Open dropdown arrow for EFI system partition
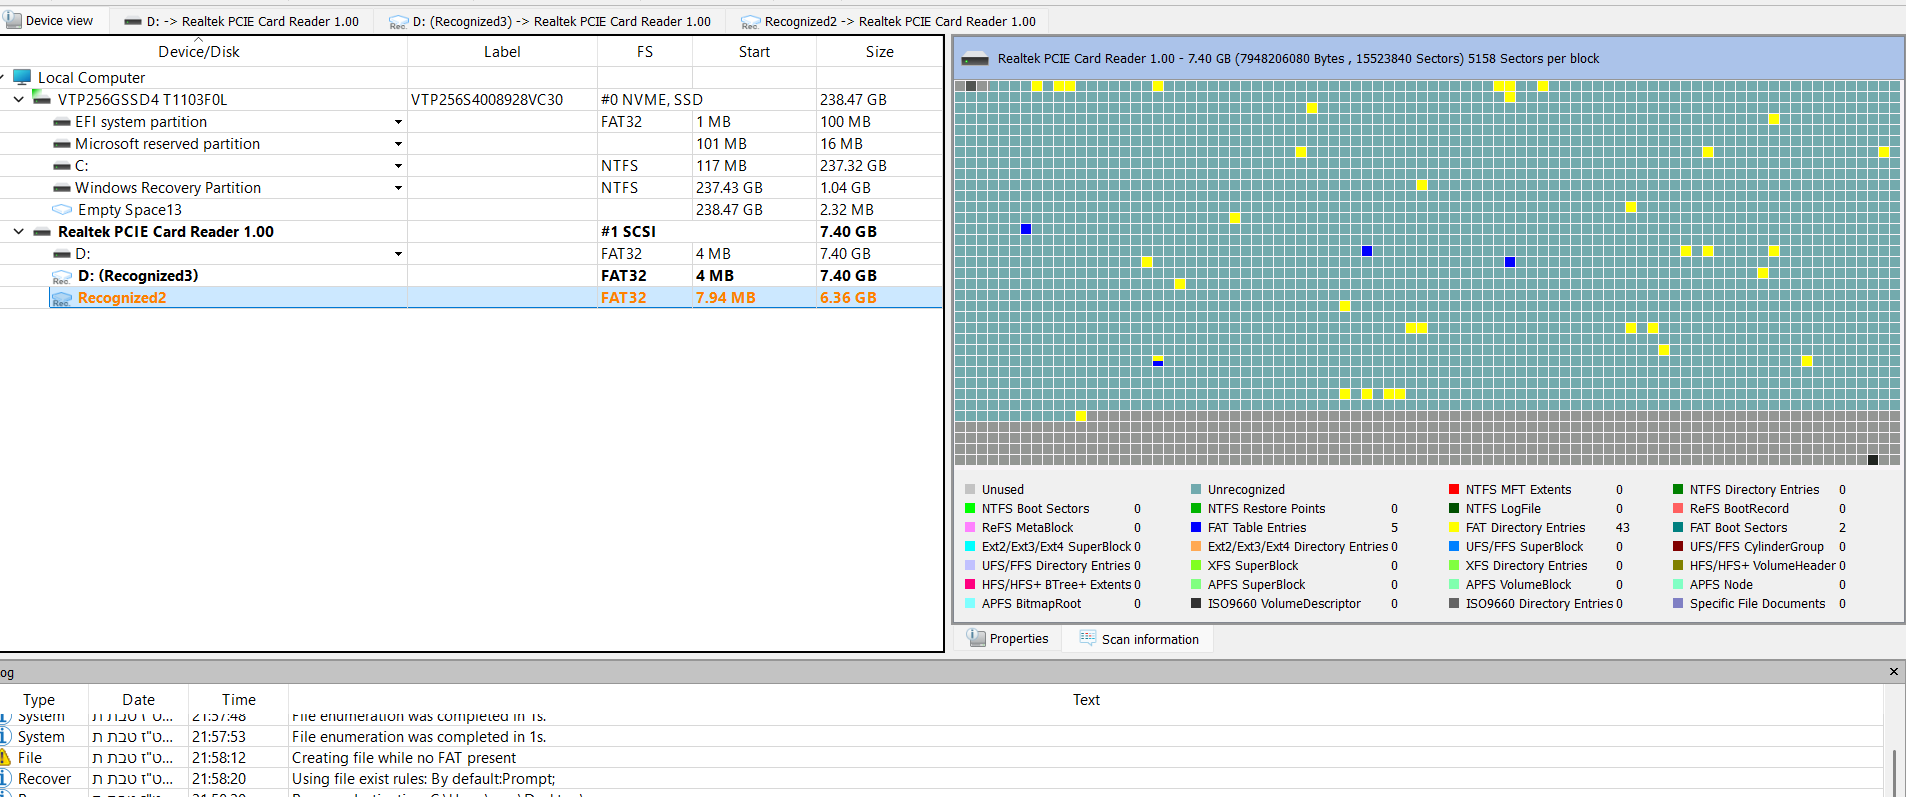Screen dimensions: 1906x797 pyautogui.click(x=398, y=122)
